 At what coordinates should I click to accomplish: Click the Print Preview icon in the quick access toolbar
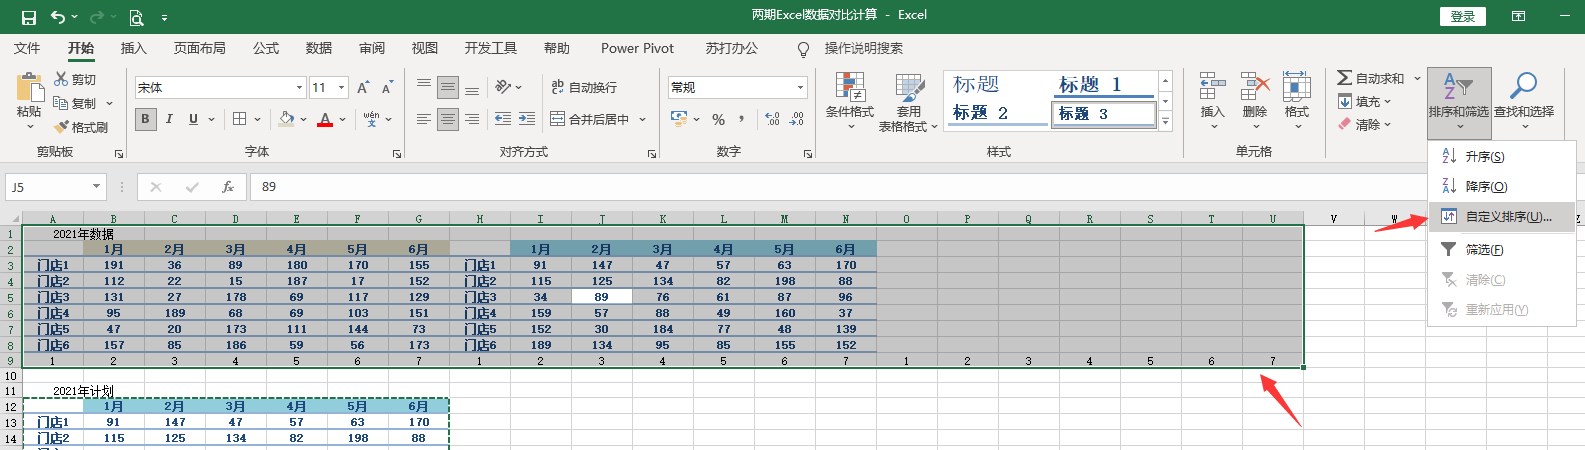click(x=135, y=17)
